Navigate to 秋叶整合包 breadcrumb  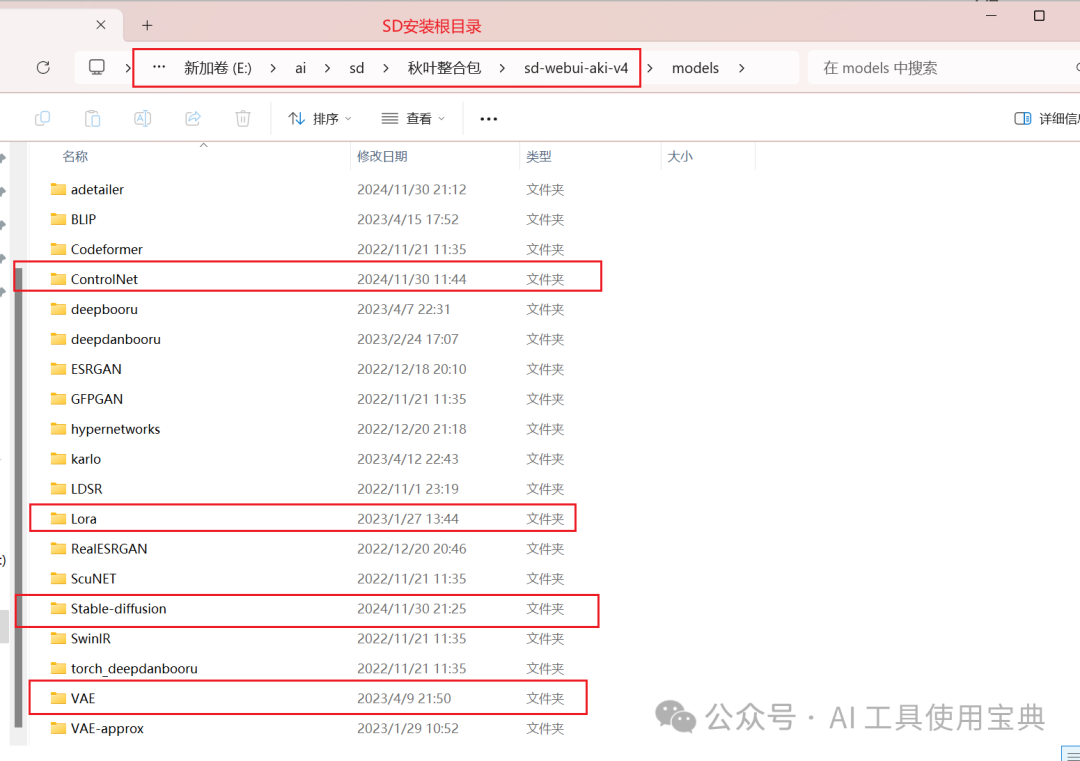point(444,67)
